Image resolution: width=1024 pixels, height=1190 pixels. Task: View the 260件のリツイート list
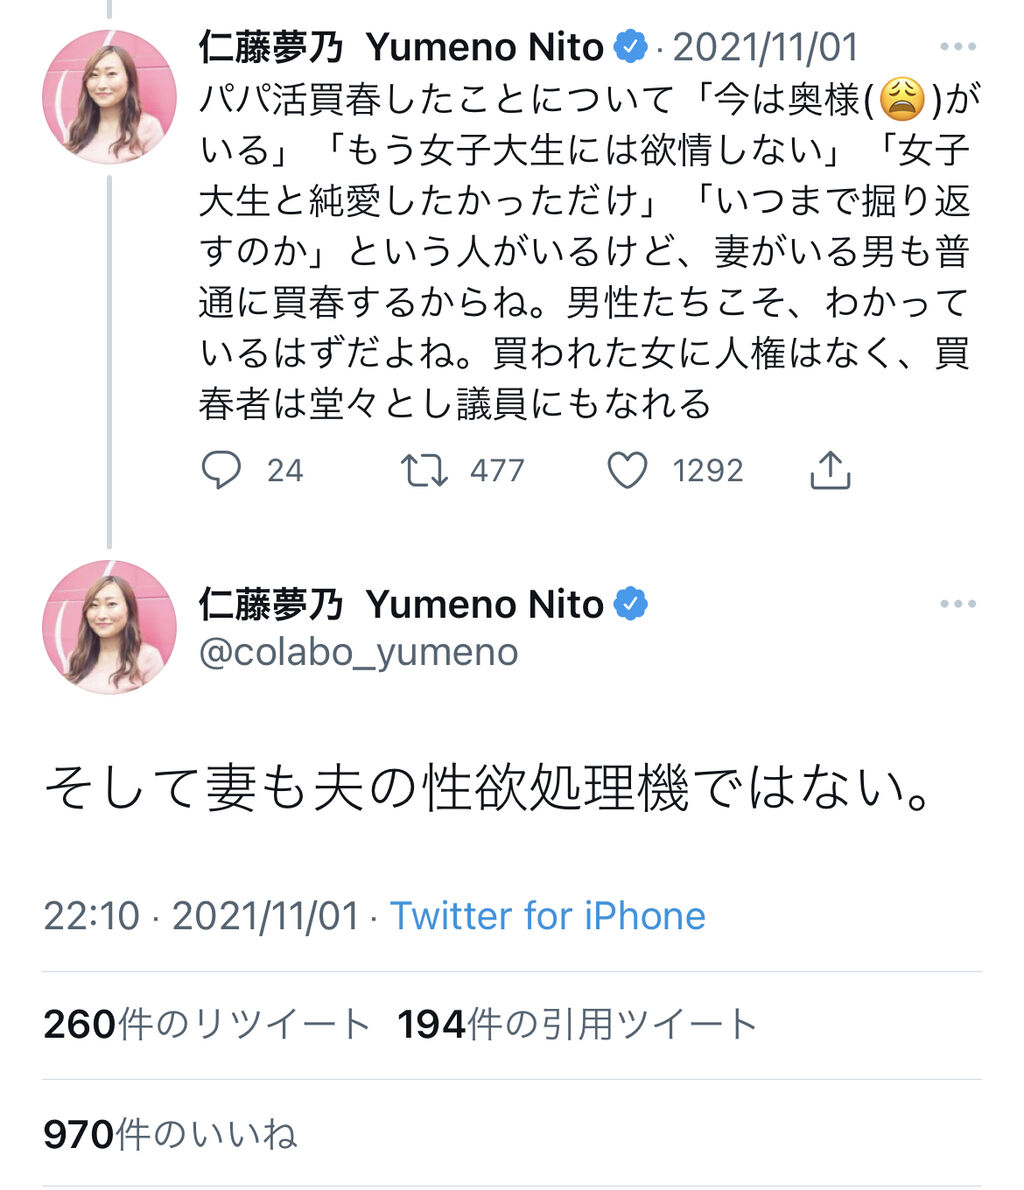tap(207, 1025)
